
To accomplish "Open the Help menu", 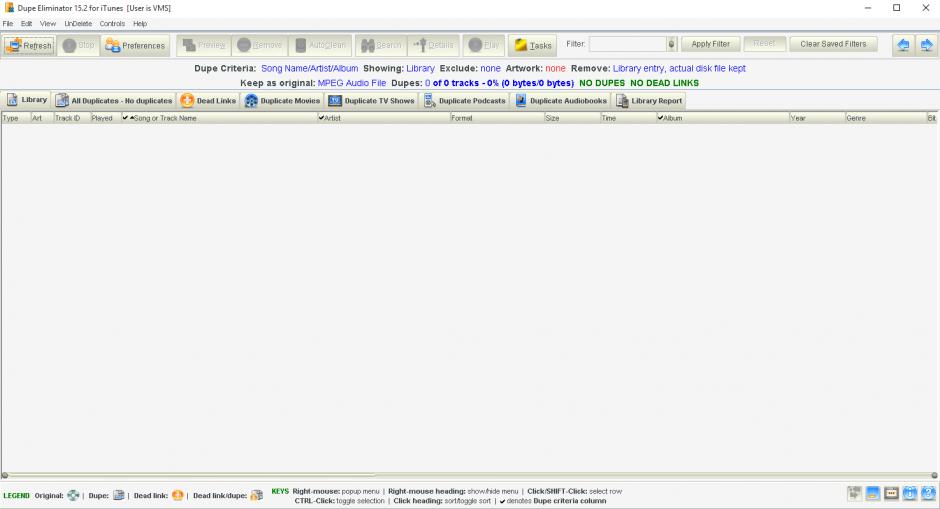I will 140,24.
